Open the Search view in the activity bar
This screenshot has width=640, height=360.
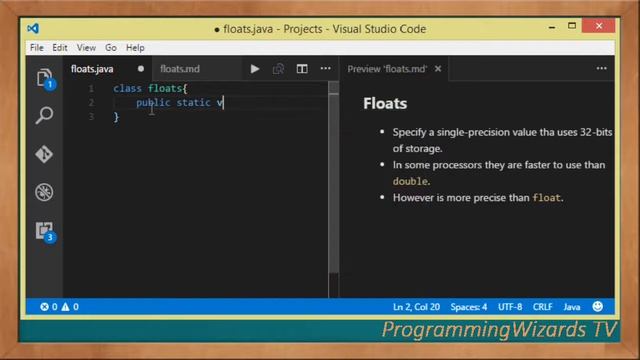point(44,116)
